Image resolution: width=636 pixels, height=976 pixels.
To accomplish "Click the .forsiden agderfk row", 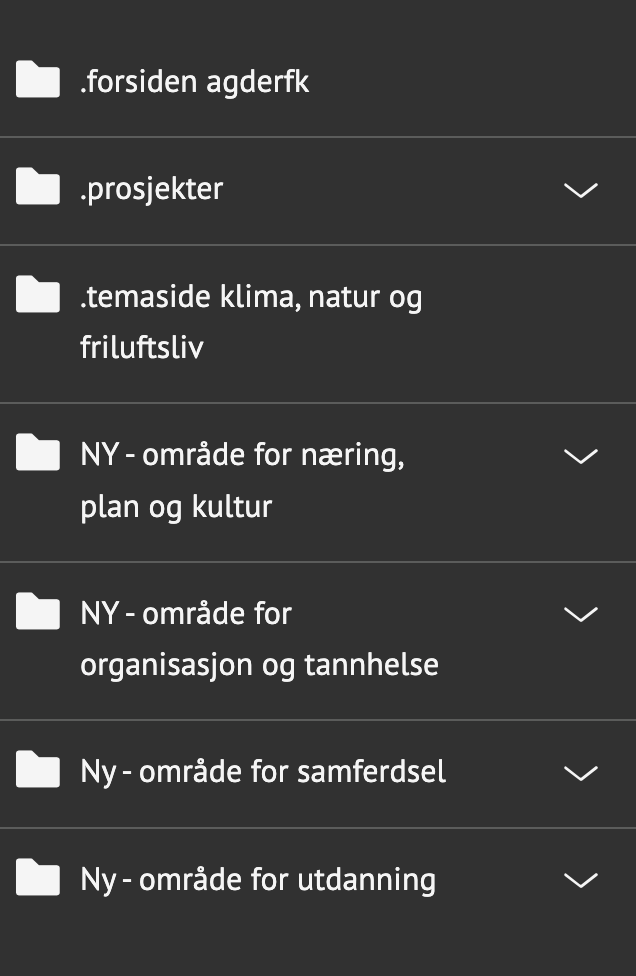I will 300,80.
